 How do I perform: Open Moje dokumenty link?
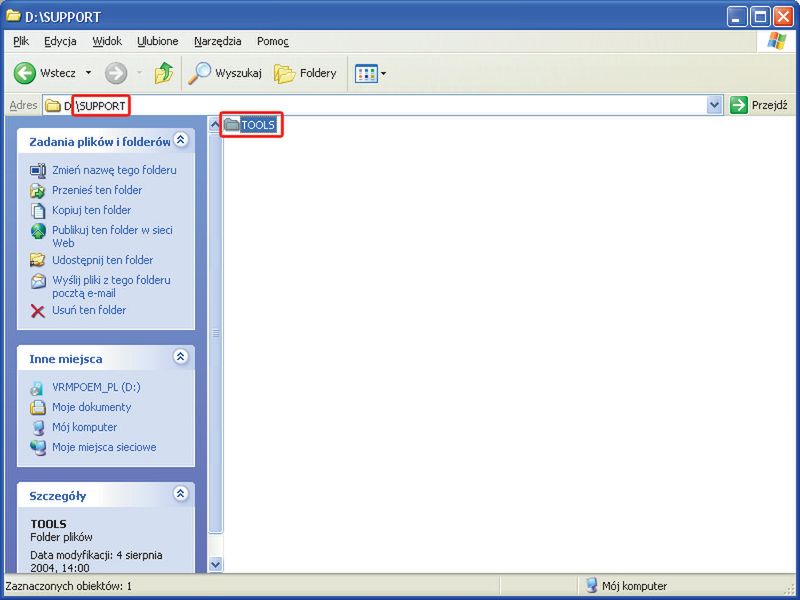91,407
